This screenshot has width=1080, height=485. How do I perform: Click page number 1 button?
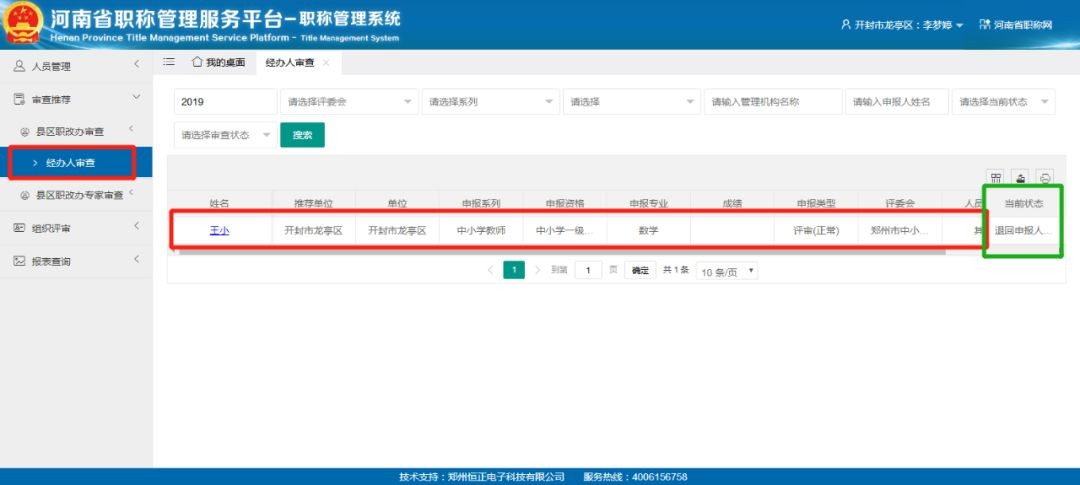coord(514,270)
